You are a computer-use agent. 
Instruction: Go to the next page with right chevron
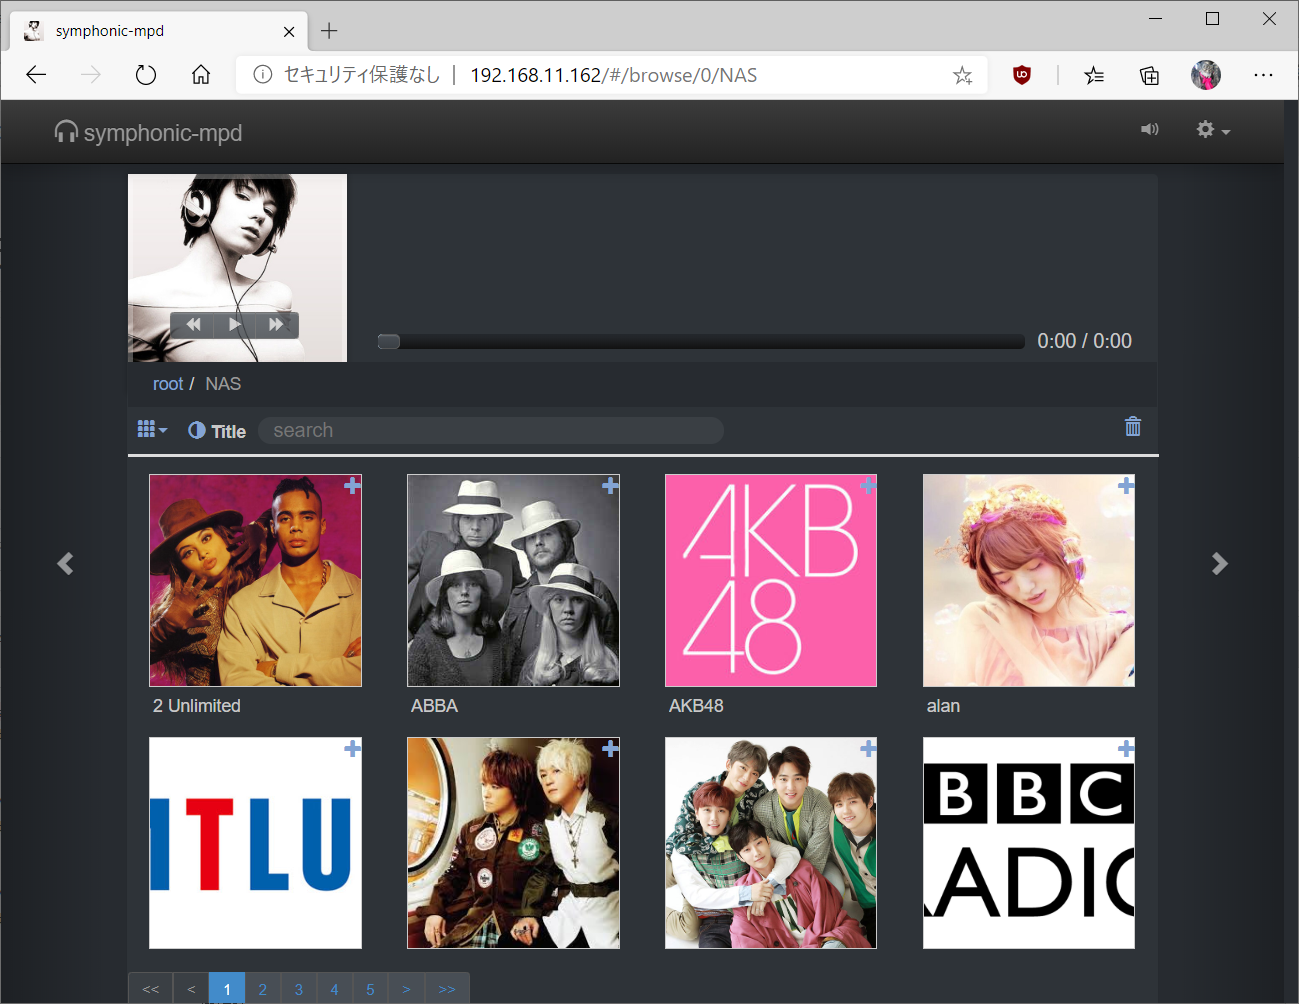[x=1219, y=564]
